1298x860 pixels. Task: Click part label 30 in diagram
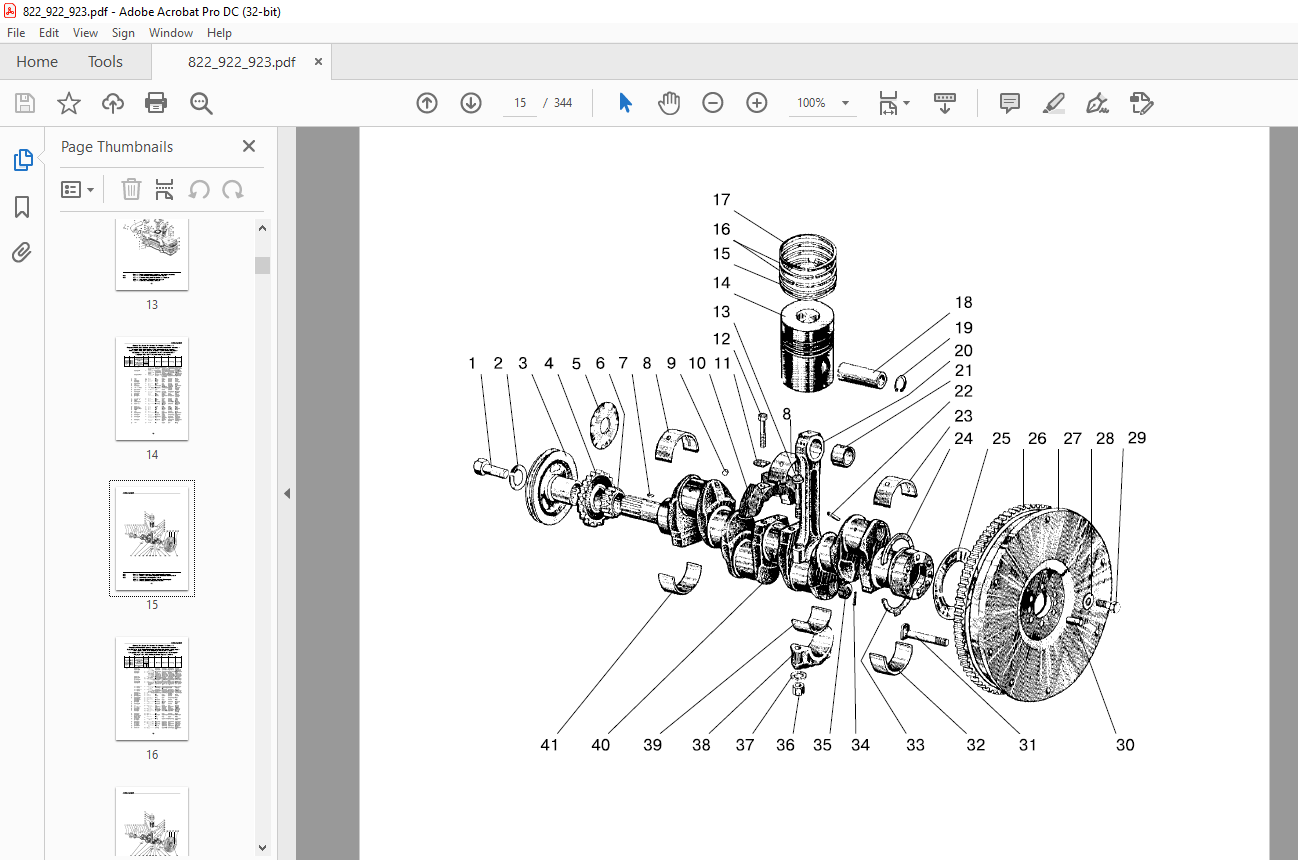(x=1125, y=745)
